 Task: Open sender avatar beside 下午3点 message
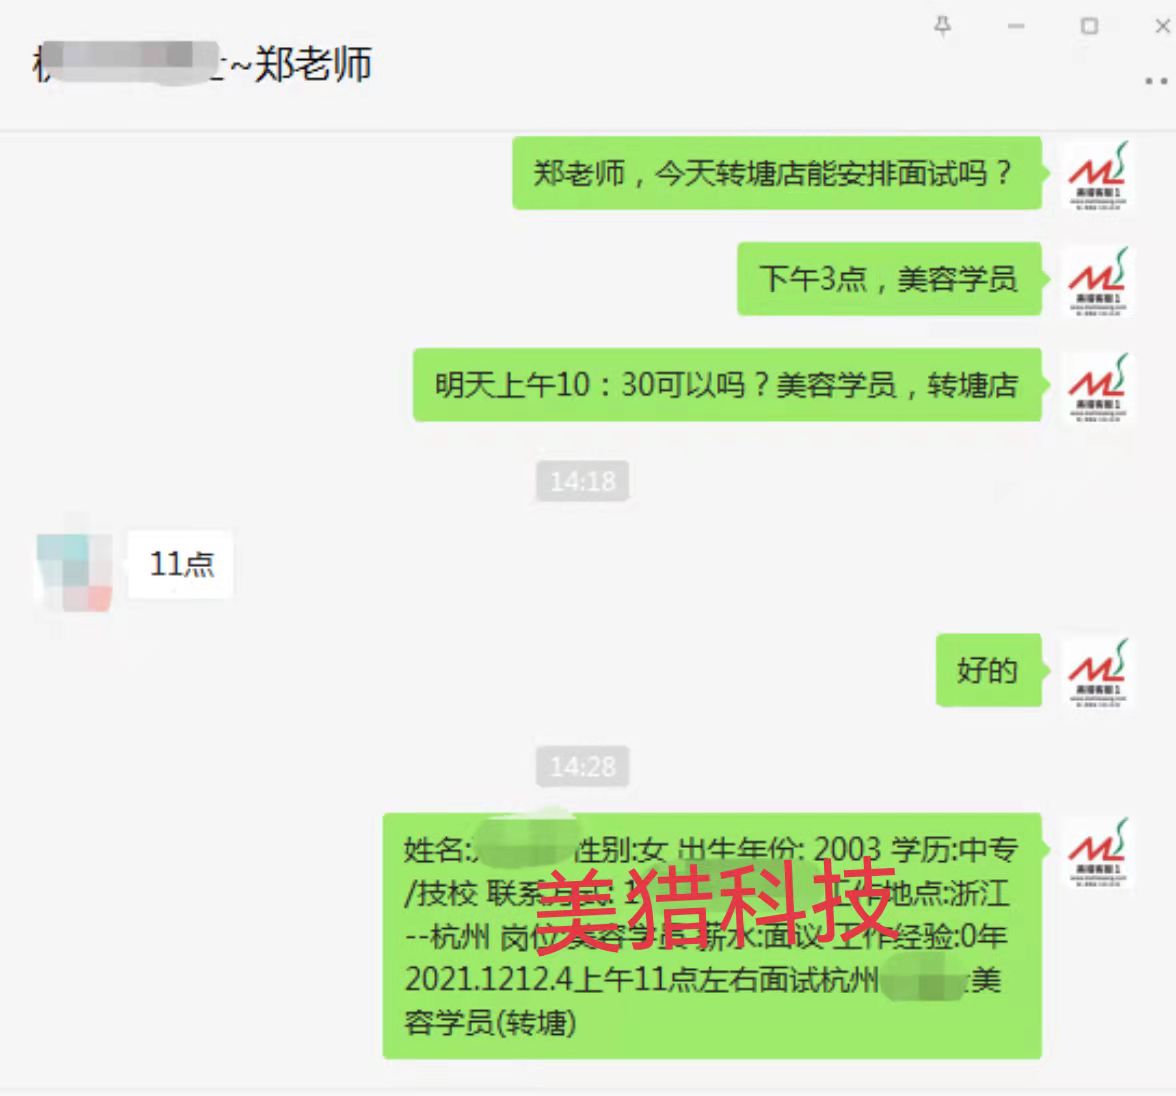[1097, 281]
